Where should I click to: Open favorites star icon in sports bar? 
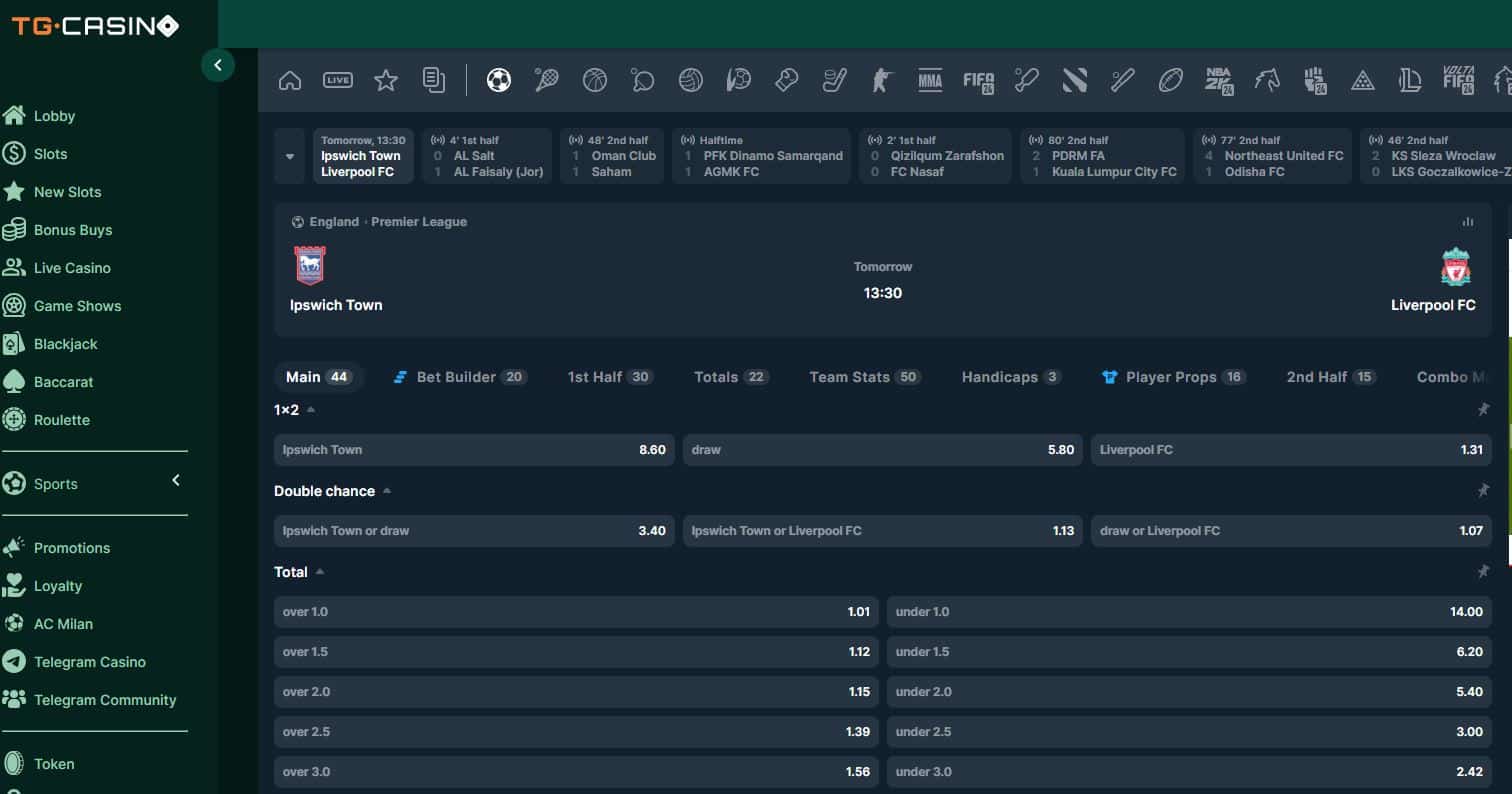coord(386,80)
